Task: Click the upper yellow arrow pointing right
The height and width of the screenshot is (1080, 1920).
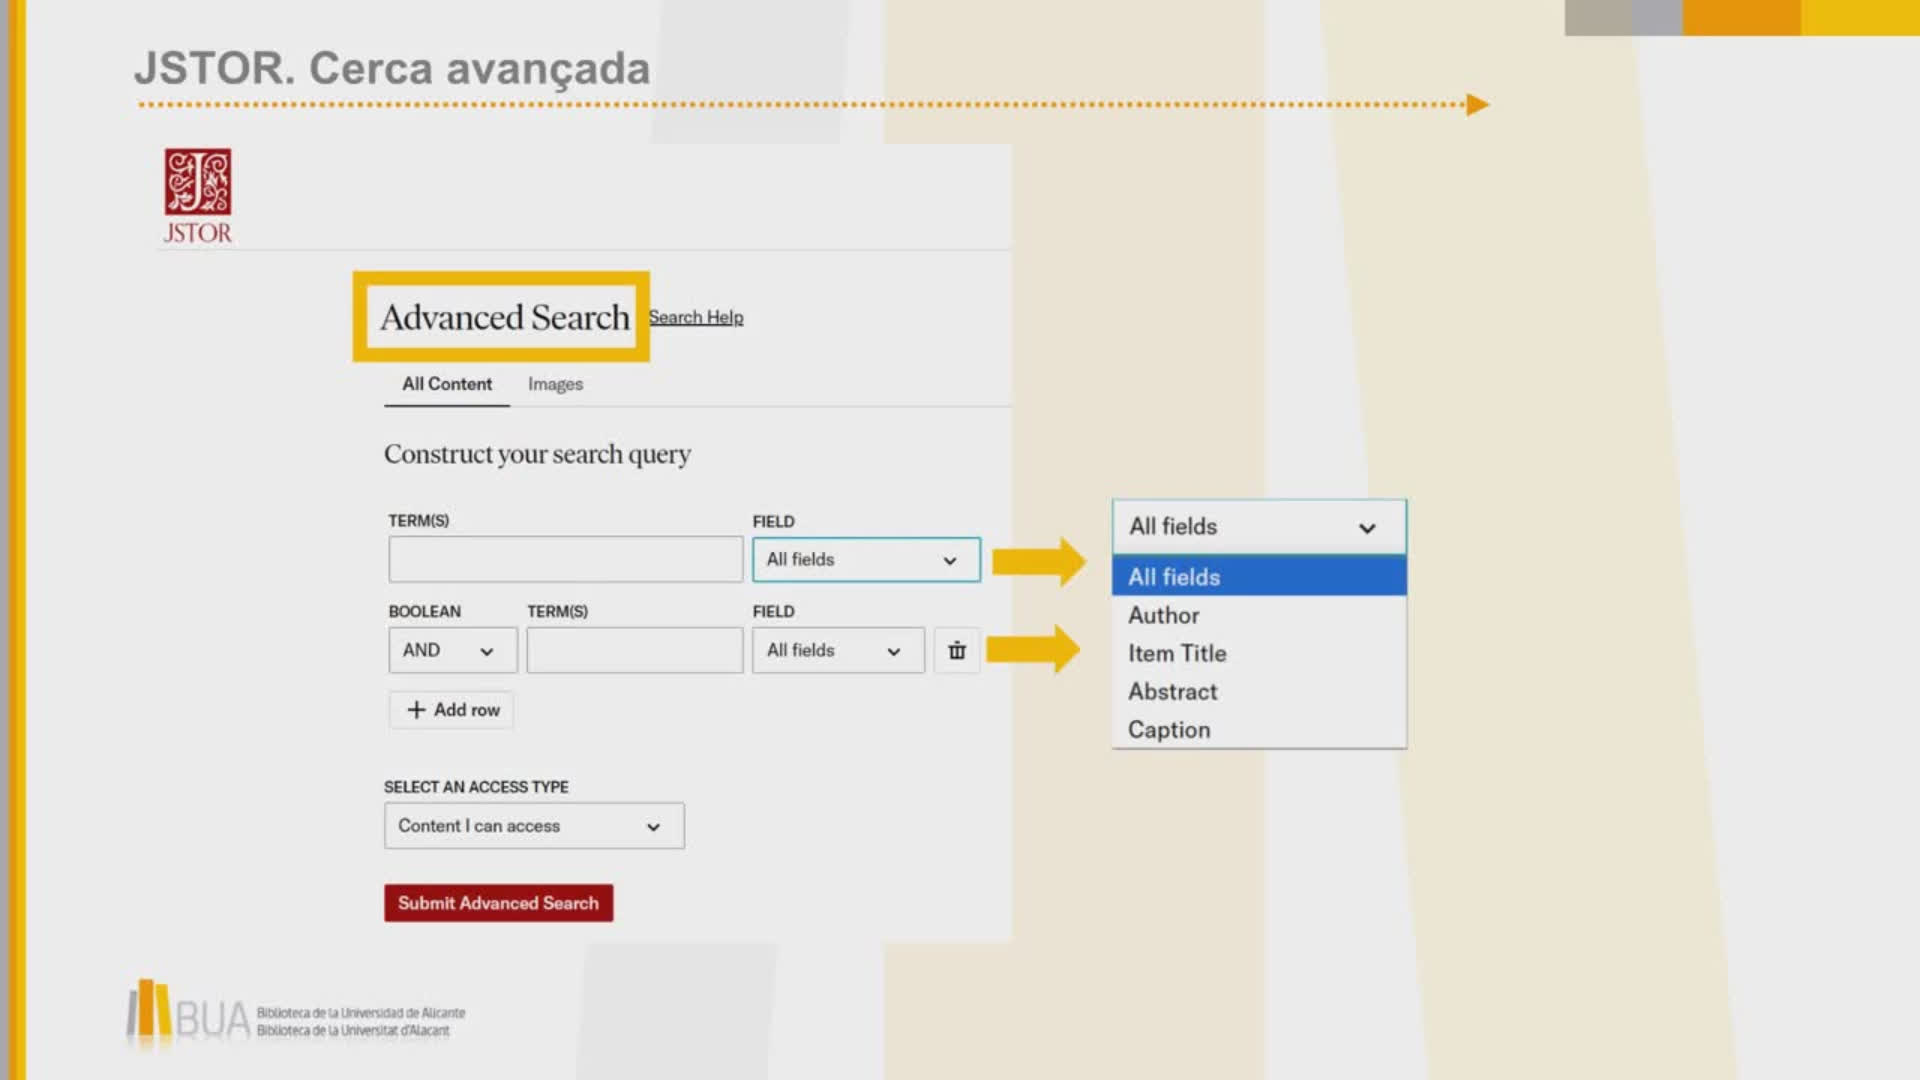Action: click(1038, 561)
